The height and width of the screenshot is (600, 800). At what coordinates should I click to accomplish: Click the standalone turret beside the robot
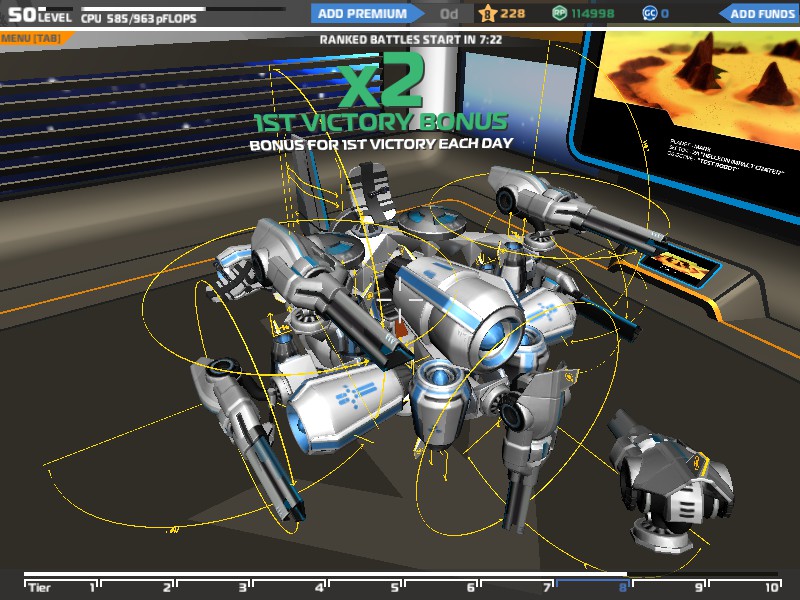[x=671, y=480]
